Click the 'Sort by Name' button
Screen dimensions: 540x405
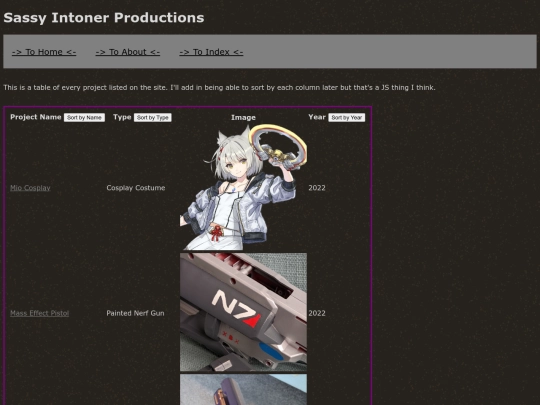(x=84, y=117)
